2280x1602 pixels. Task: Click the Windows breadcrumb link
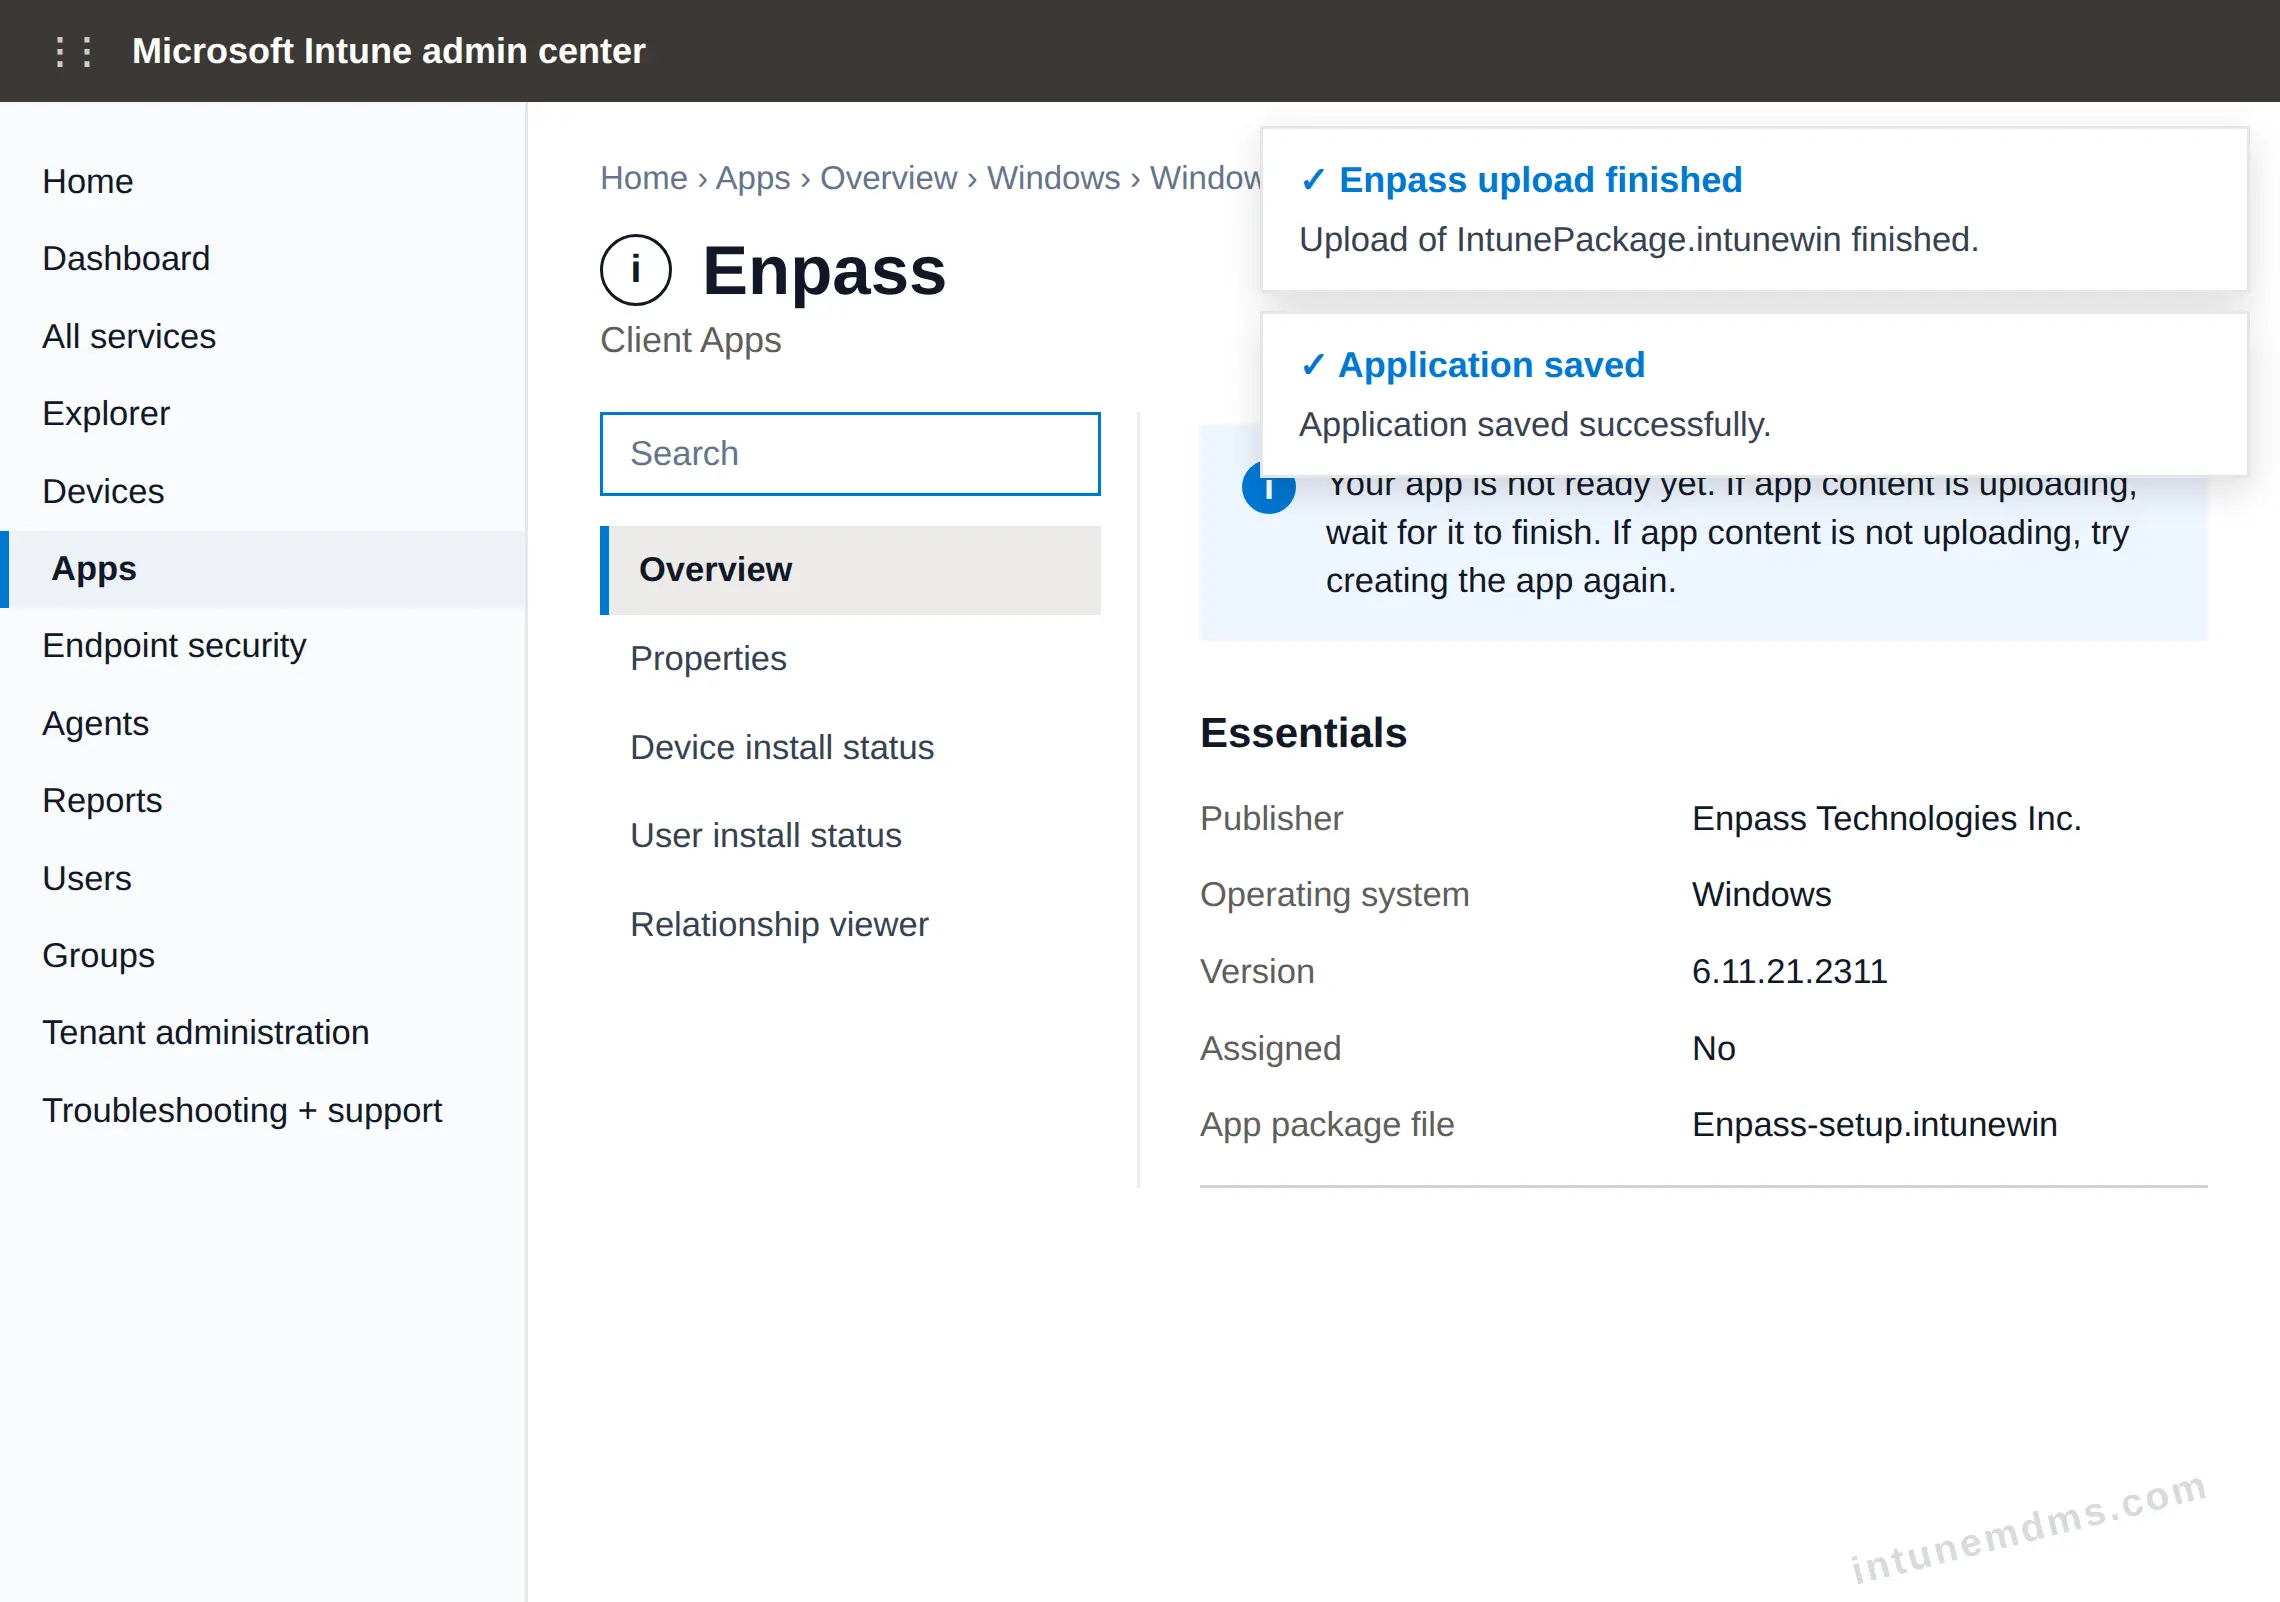click(x=1053, y=178)
